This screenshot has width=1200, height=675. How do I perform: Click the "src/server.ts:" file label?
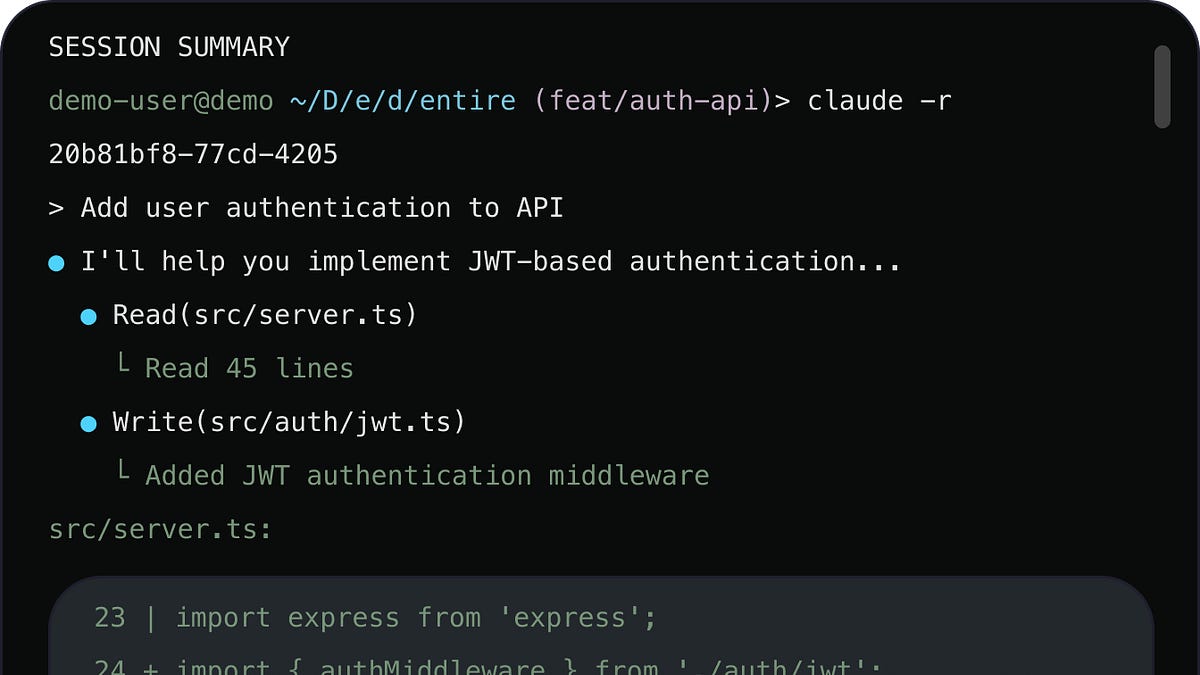point(160,529)
